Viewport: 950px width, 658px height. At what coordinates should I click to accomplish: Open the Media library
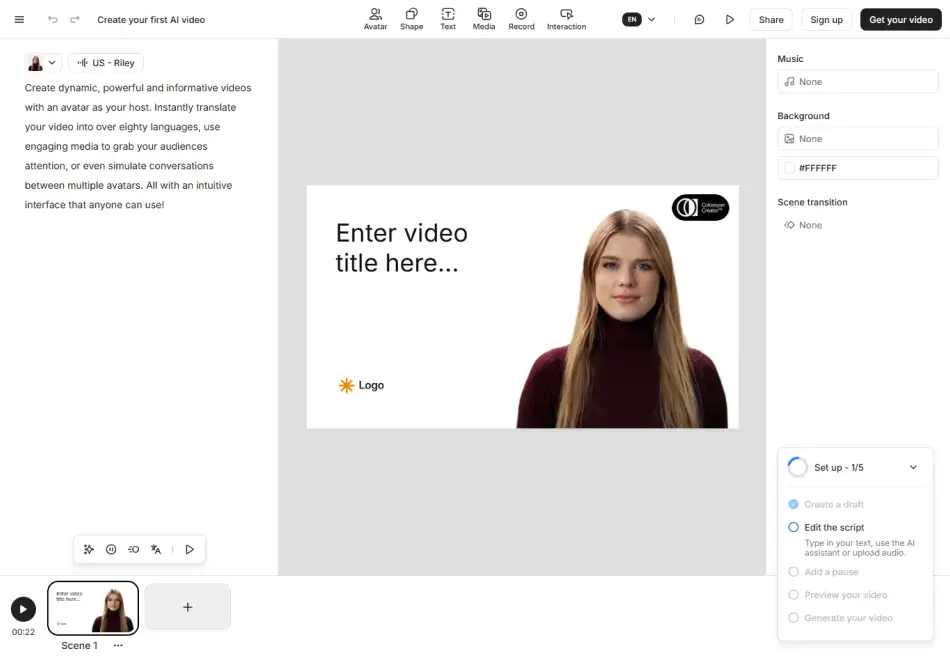pyautogui.click(x=484, y=19)
